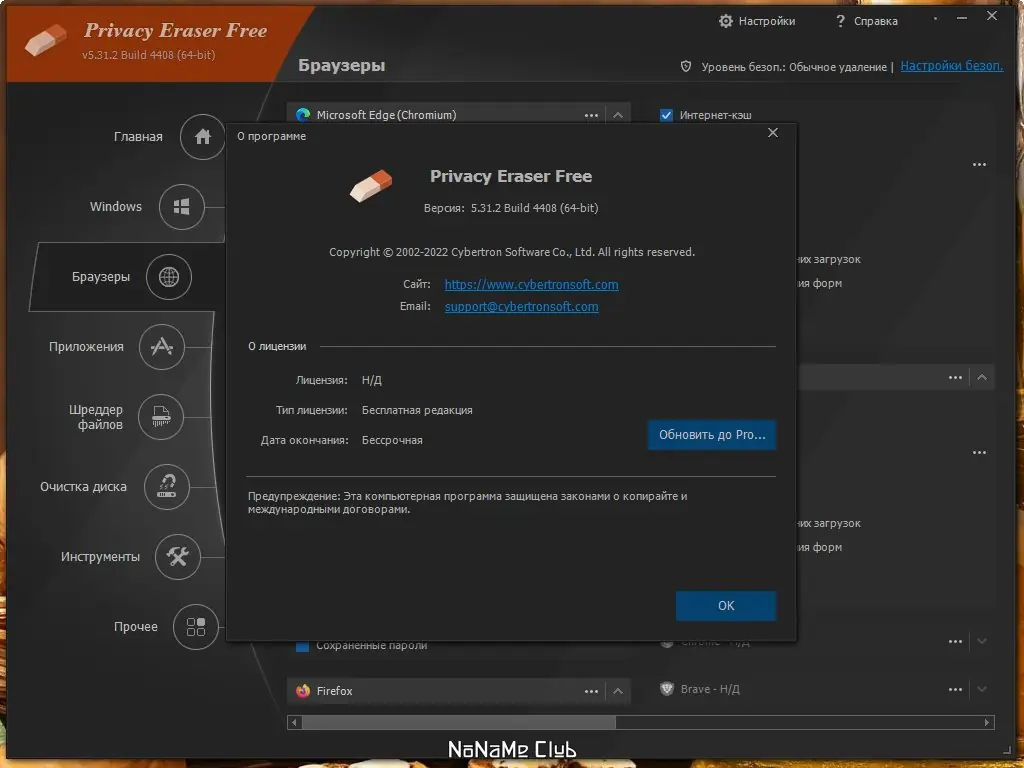Screen dimensions: 1024x768
Task: Collapse the Firefox section
Action: pyautogui.click(x=618, y=692)
